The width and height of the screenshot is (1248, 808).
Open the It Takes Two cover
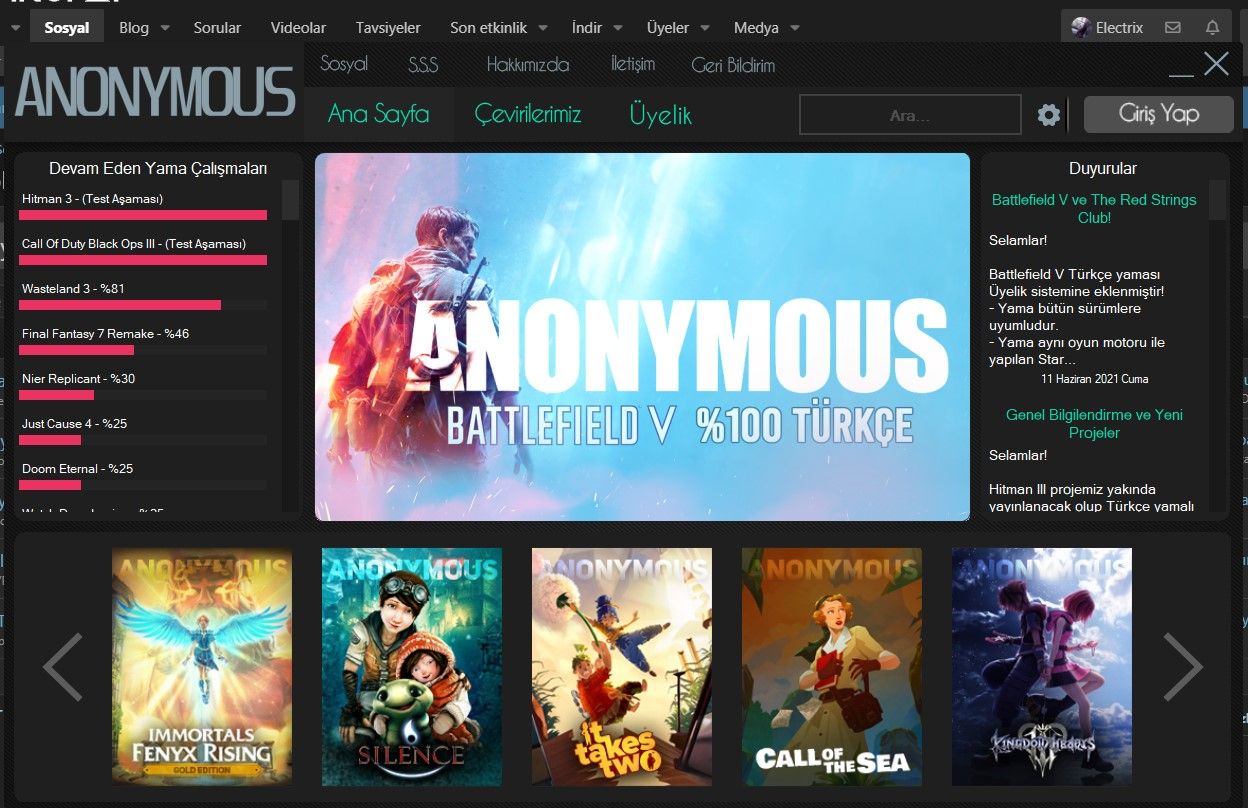tap(622, 667)
